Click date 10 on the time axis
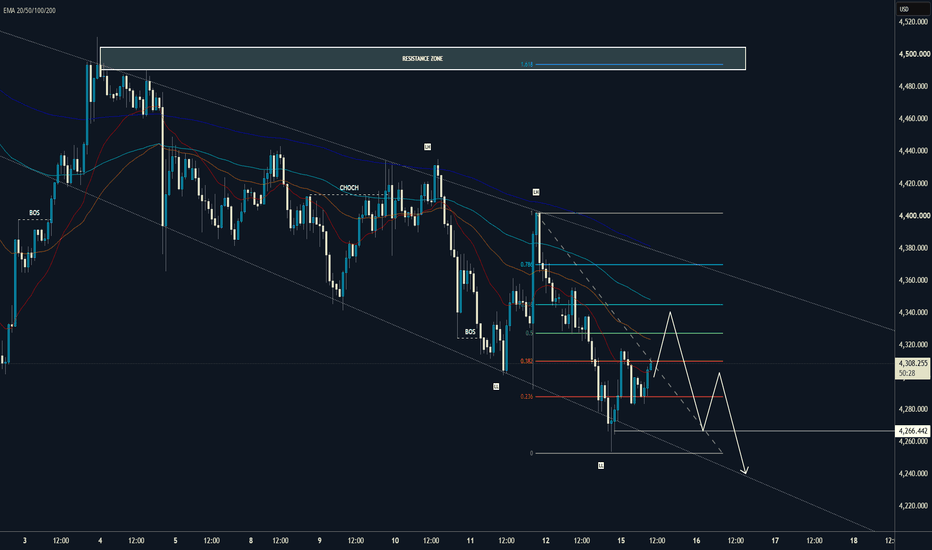Screen dimensions: 932x550 point(395,540)
